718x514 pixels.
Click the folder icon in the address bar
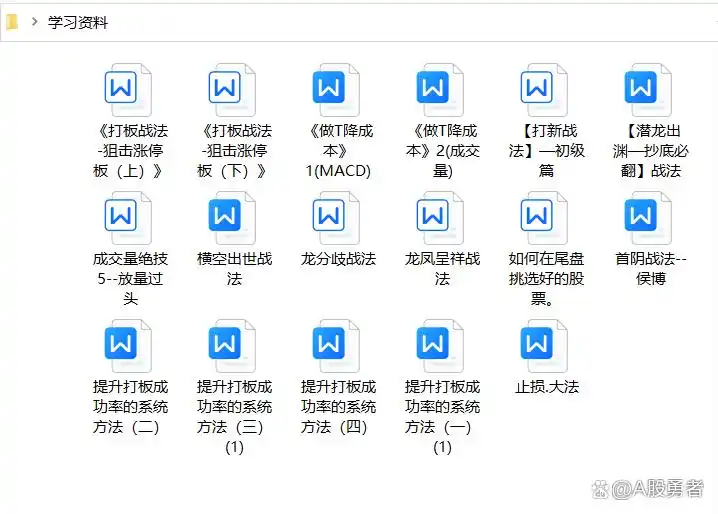(12, 22)
